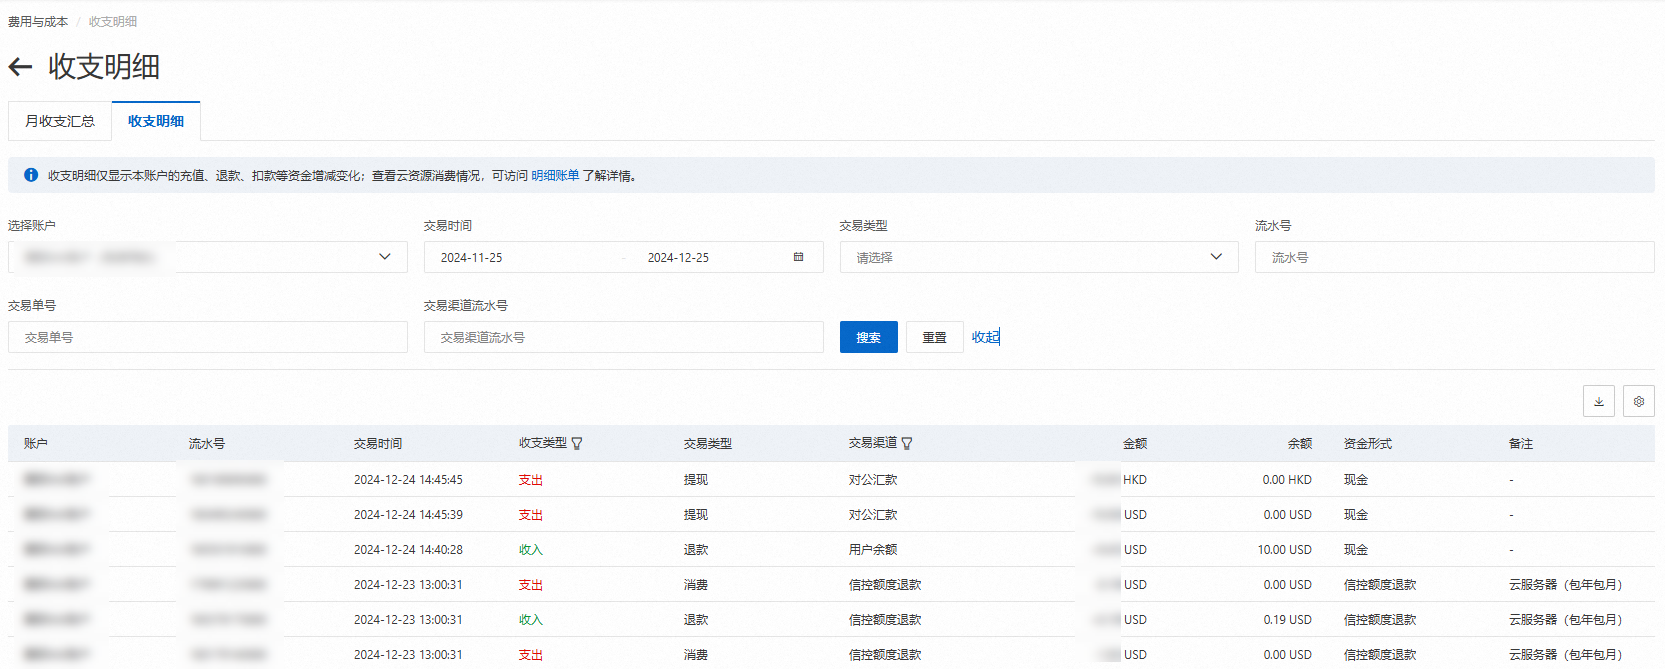Click 支出 in the 14:45:45 row
This screenshot has width=1665, height=669.
pos(531,479)
